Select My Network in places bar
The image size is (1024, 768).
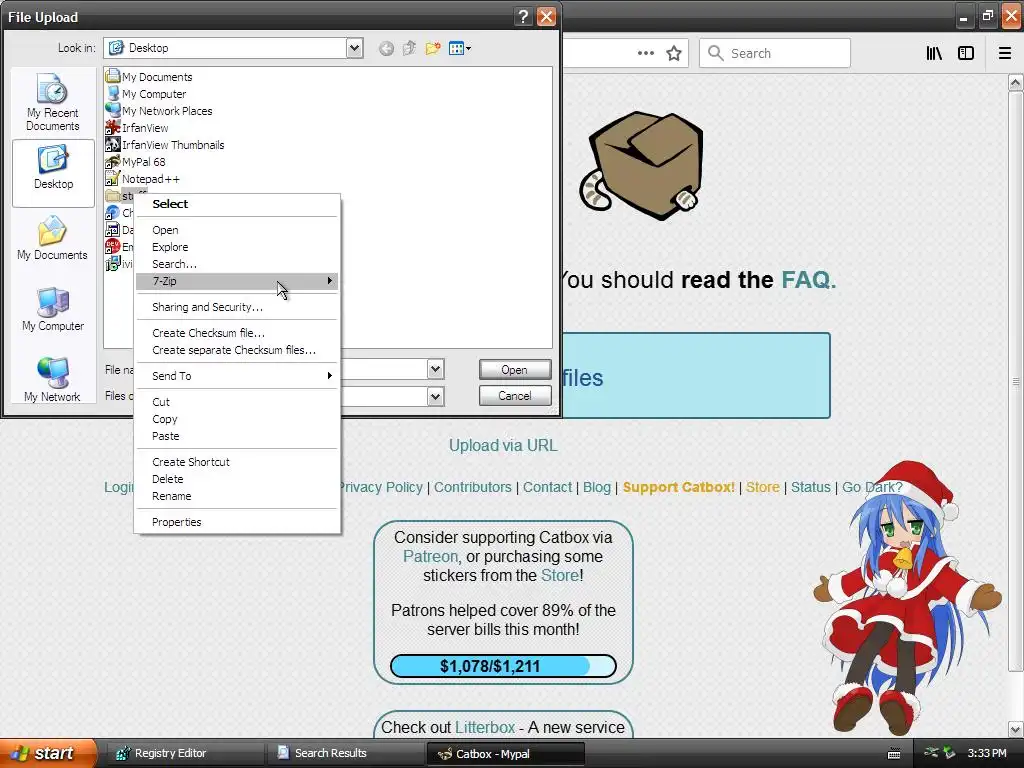pyautogui.click(x=52, y=379)
